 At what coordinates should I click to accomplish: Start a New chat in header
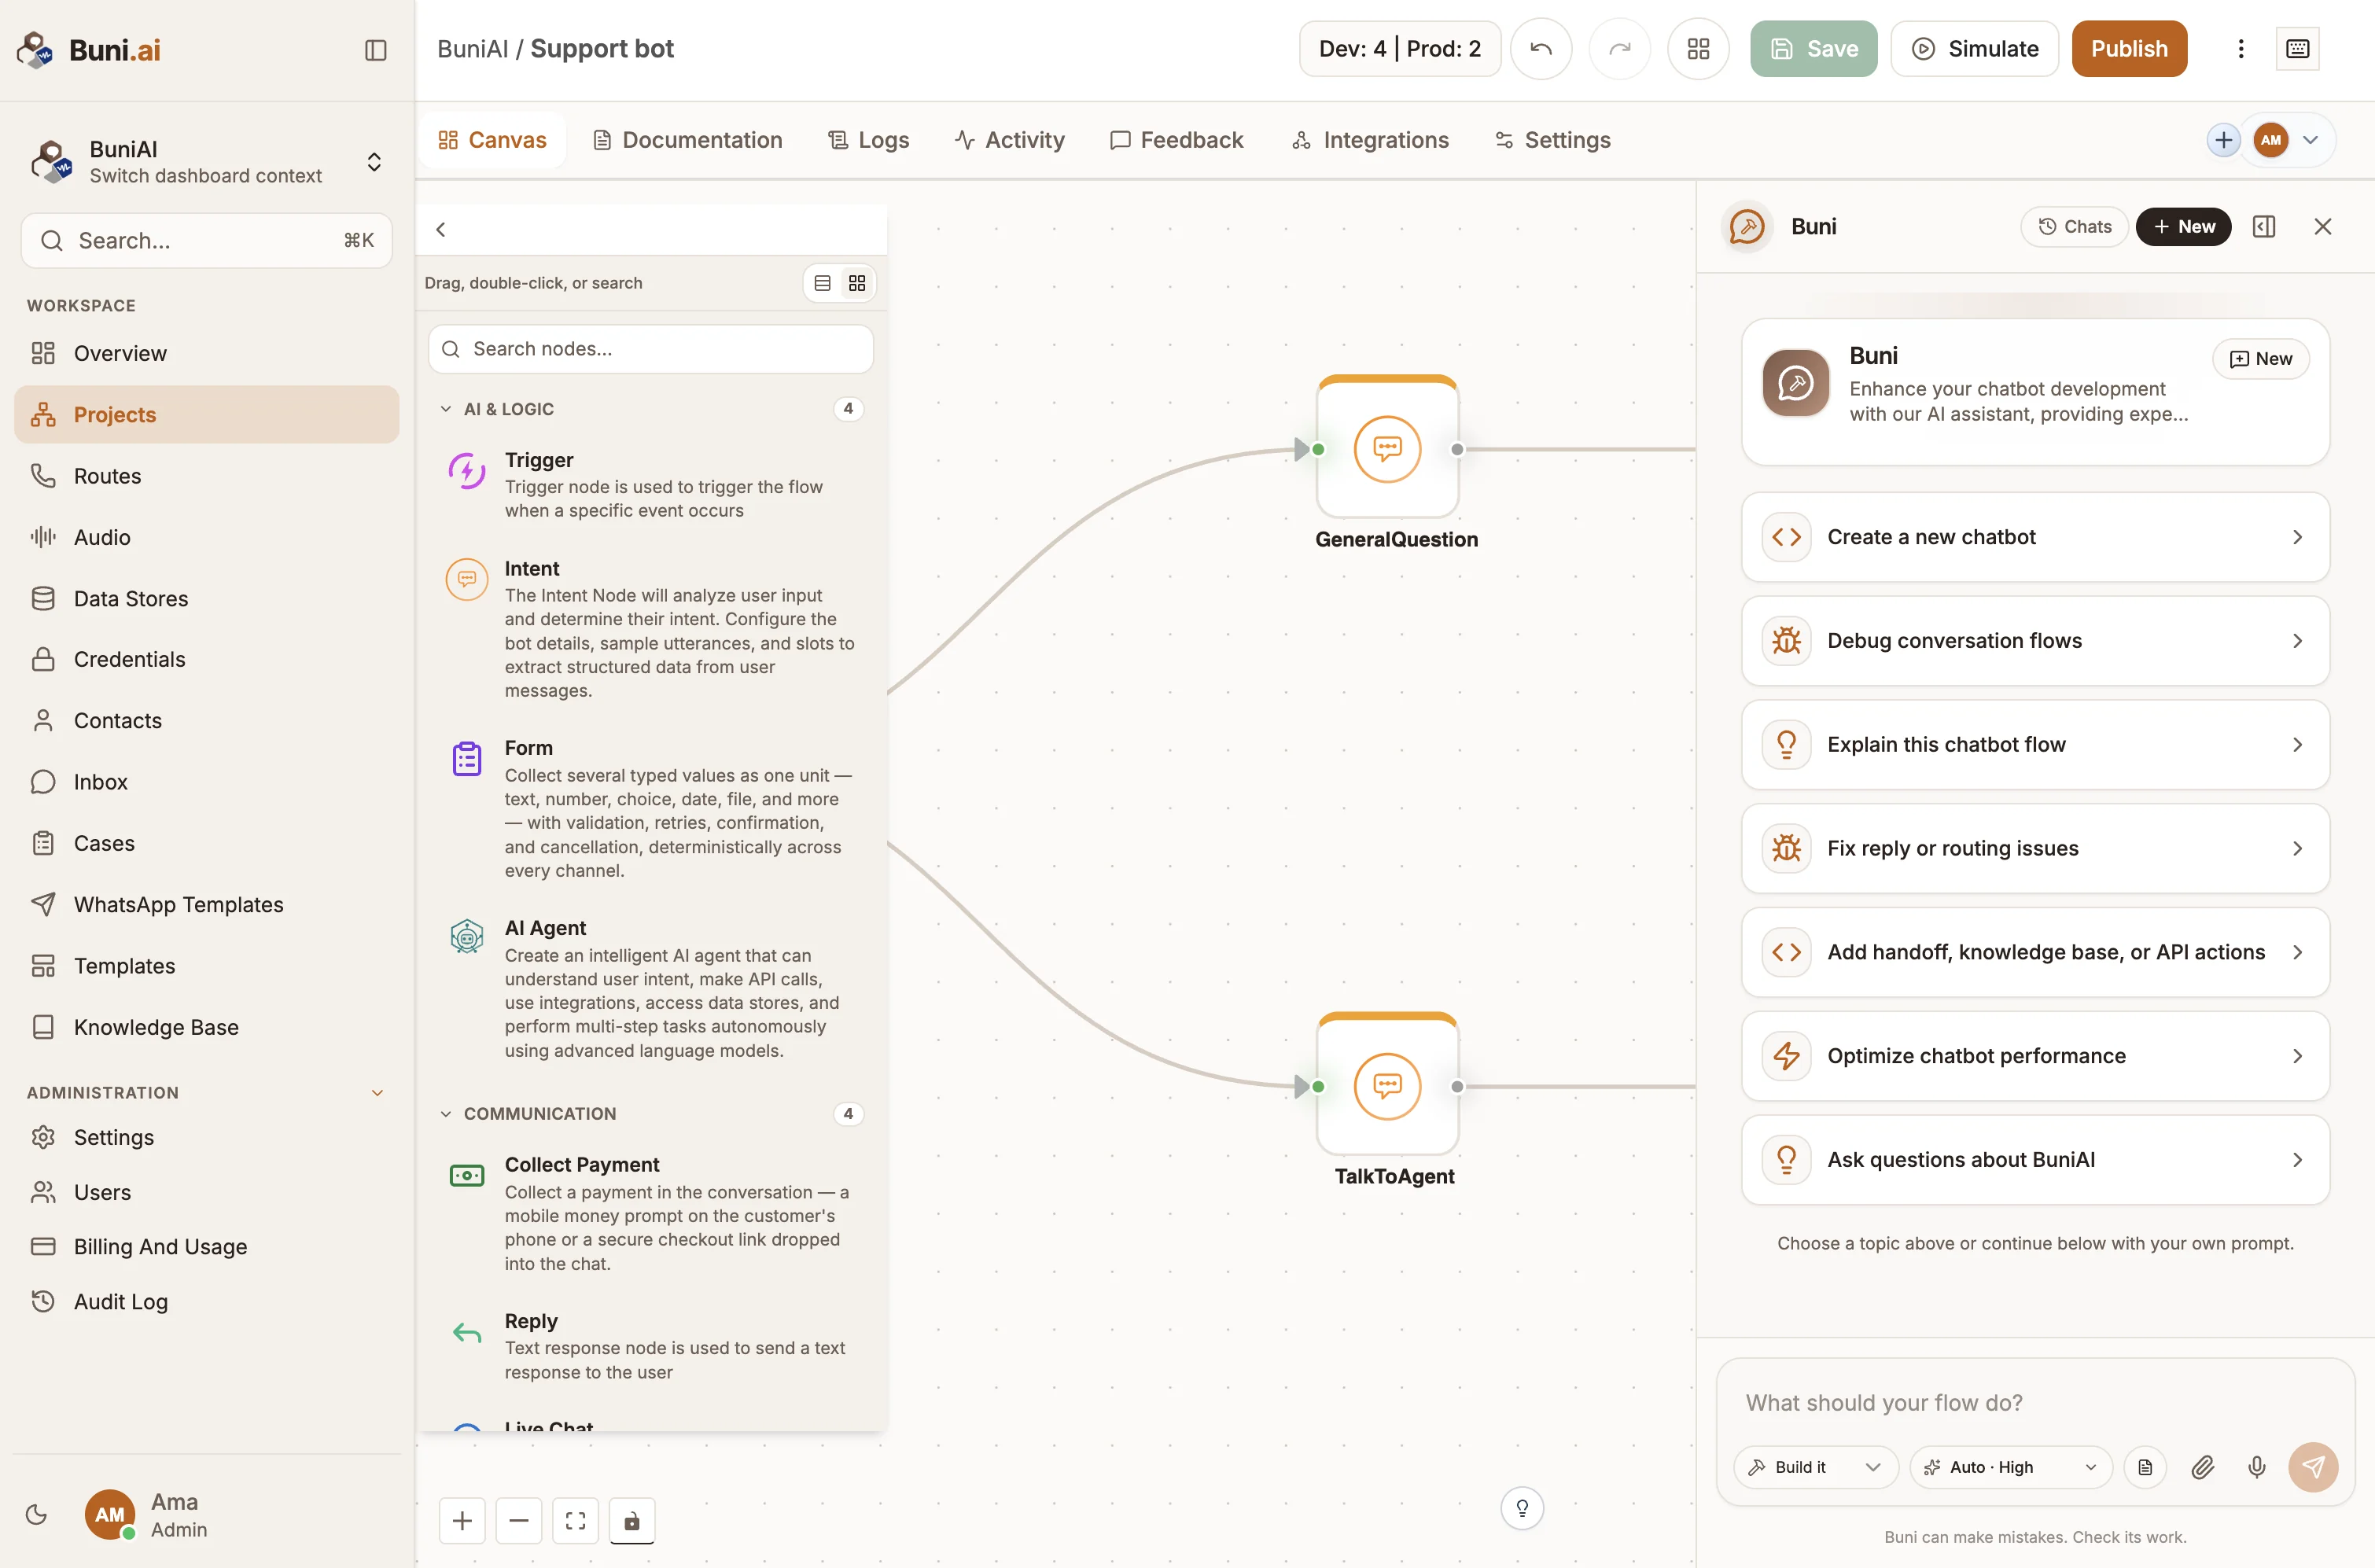(2183, 227)
